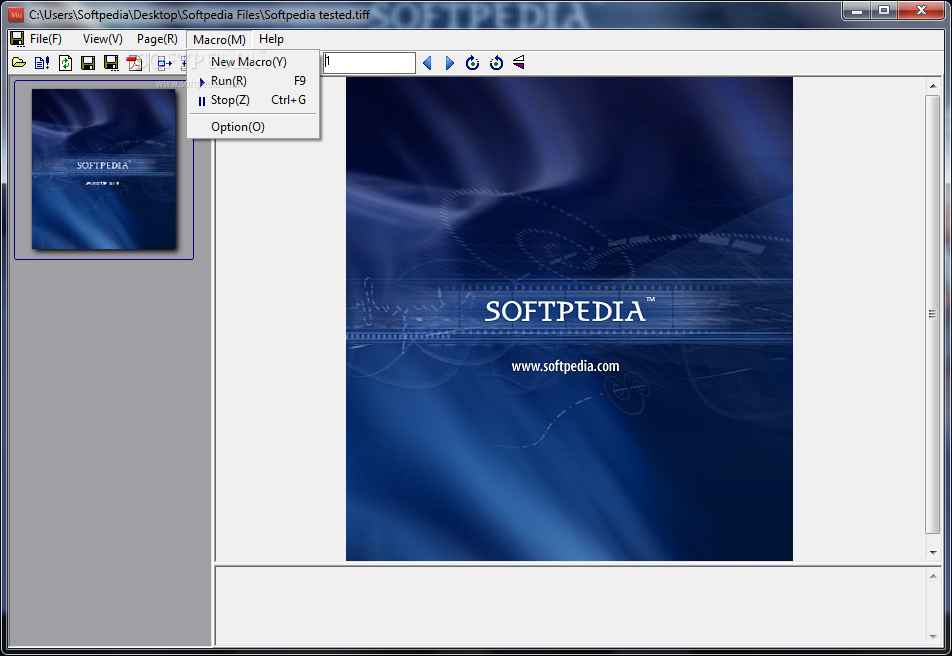Open the View(V) menu

(102, 39)
